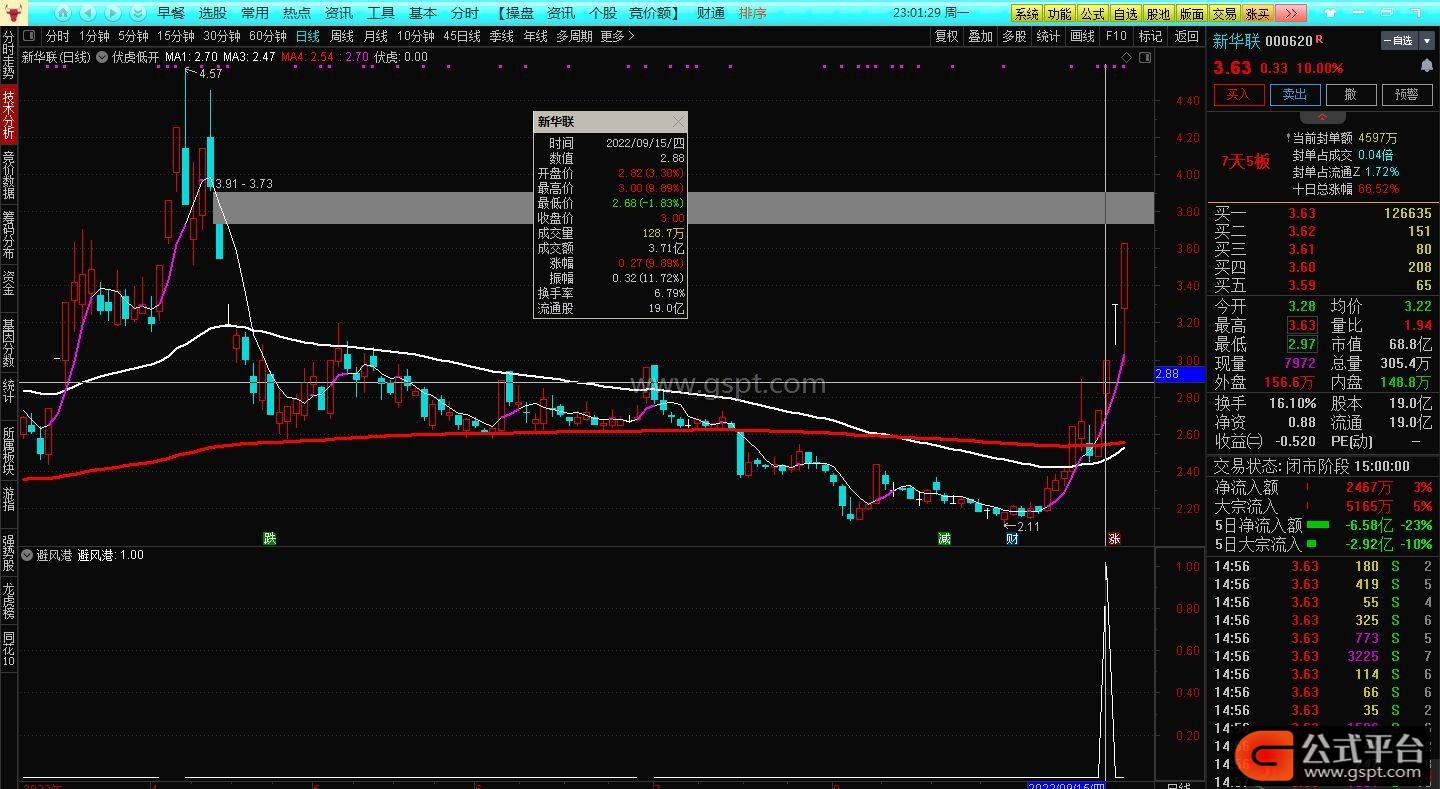Open the 早餐 menu
The width and height of the screenshot is (1440, 789).
tap(171, 13)
